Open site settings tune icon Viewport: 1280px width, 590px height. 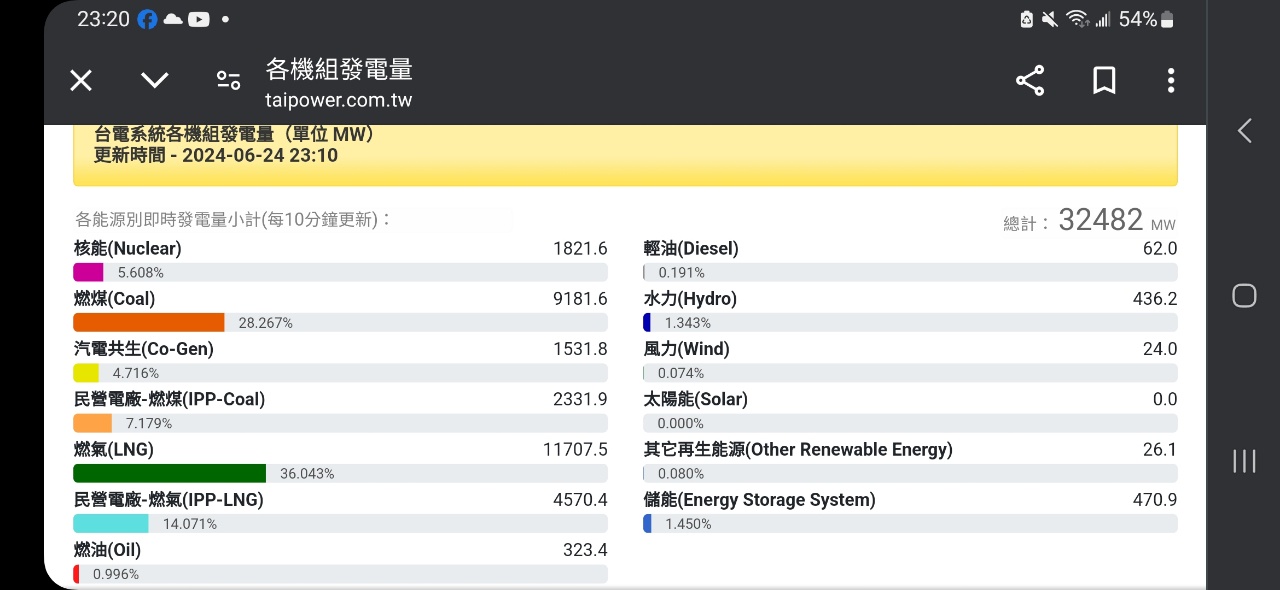point(228,81)
